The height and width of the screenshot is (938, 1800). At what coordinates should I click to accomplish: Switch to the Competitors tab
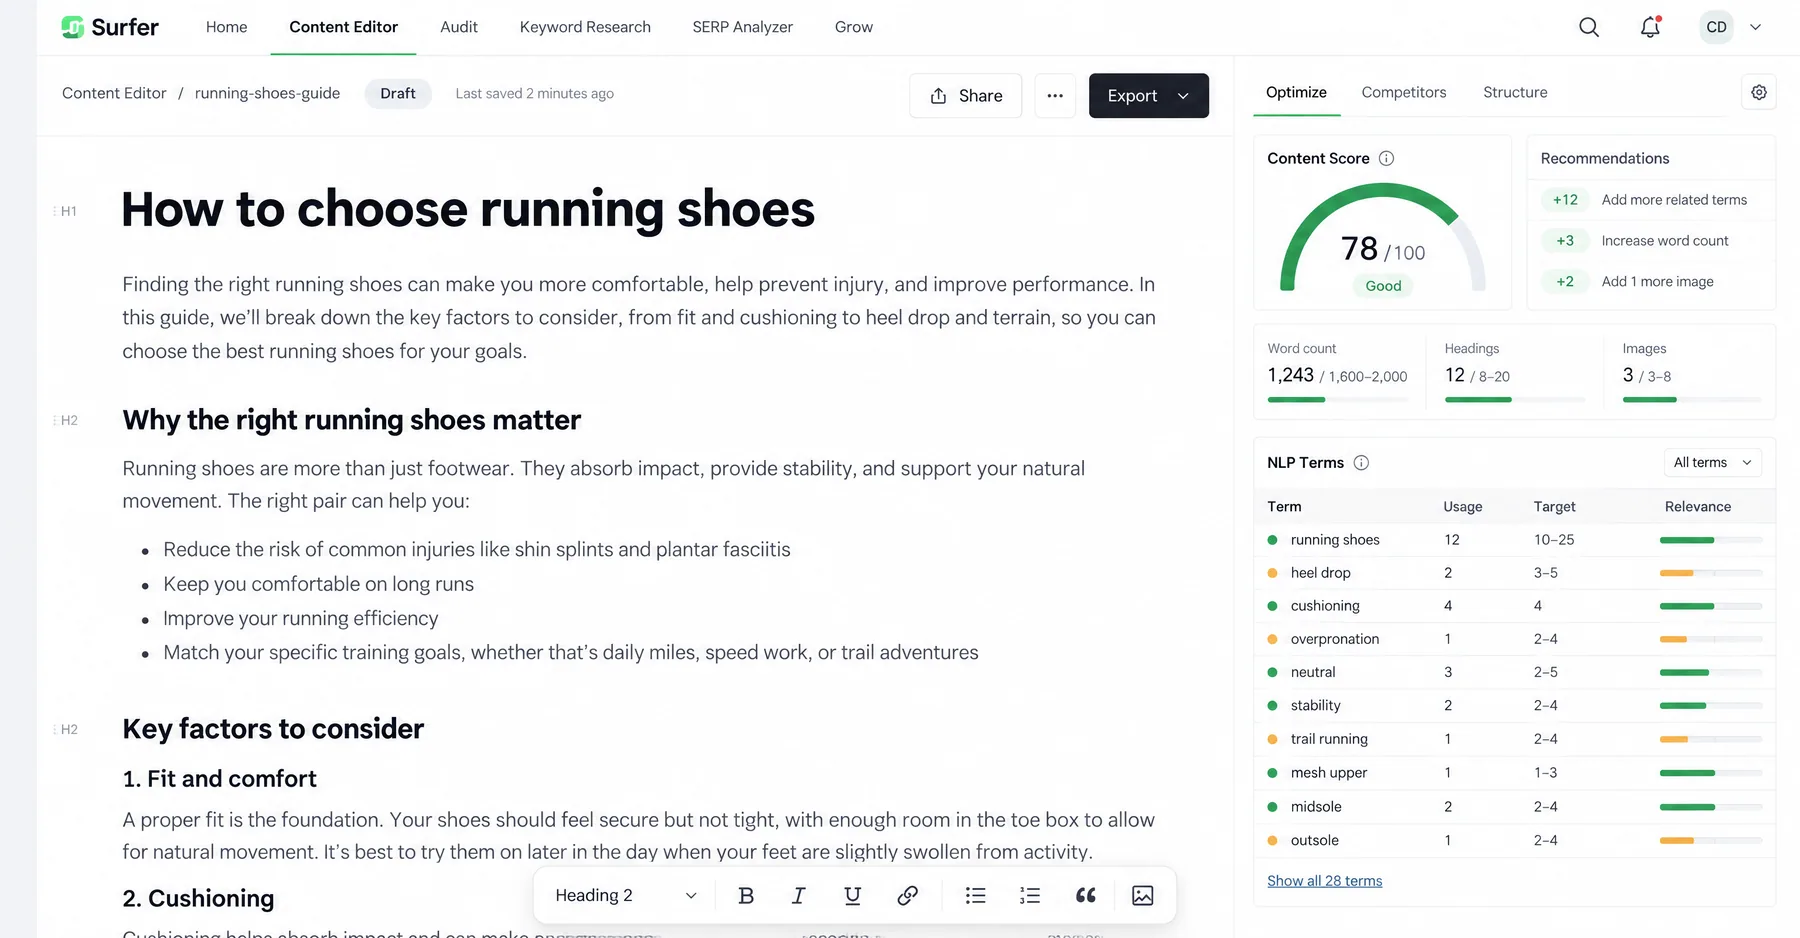pyautogui.click(x=1404, y=92)
